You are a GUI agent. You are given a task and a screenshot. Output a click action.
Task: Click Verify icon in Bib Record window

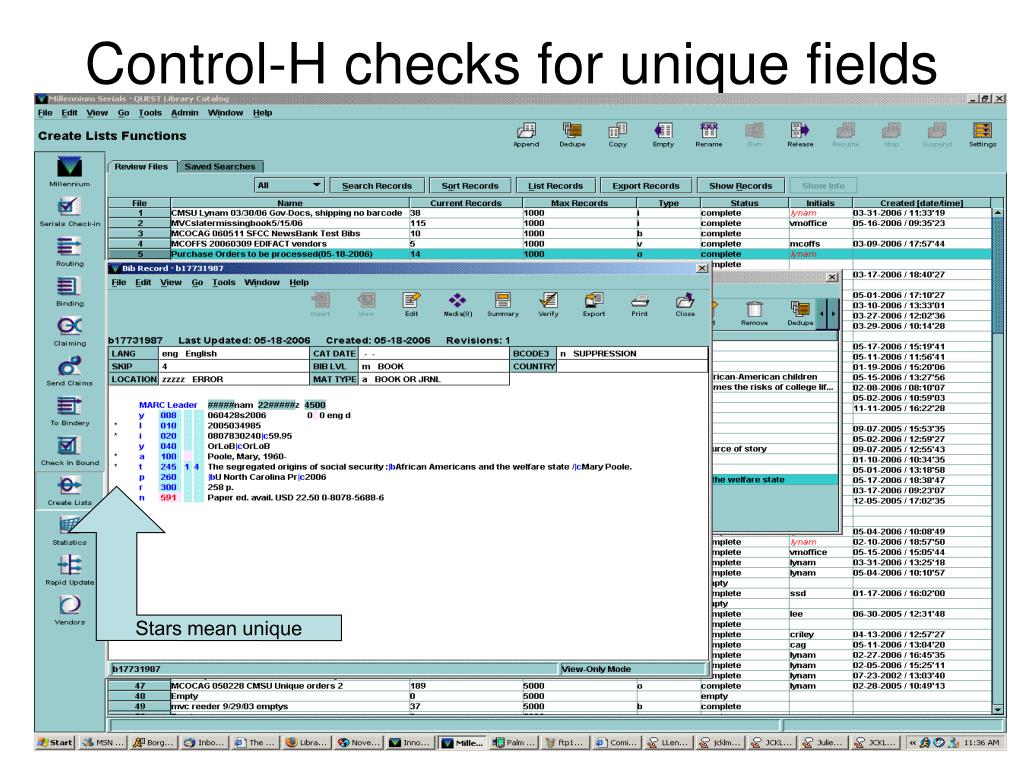(549, 304)
